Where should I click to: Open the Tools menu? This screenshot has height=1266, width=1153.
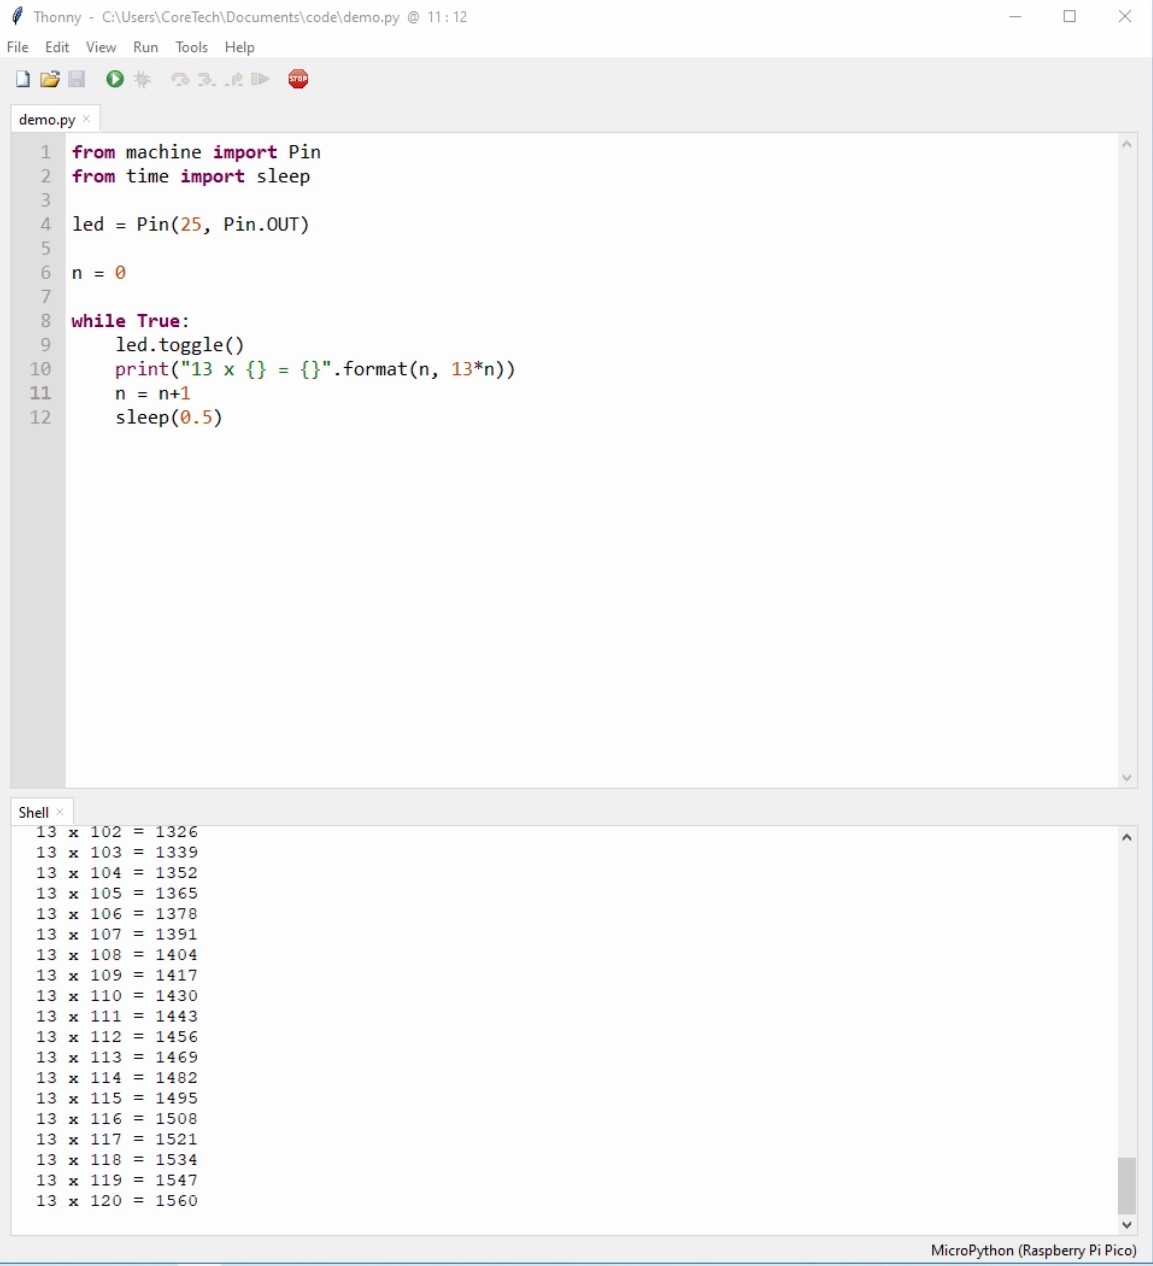[x=191, y=47]
